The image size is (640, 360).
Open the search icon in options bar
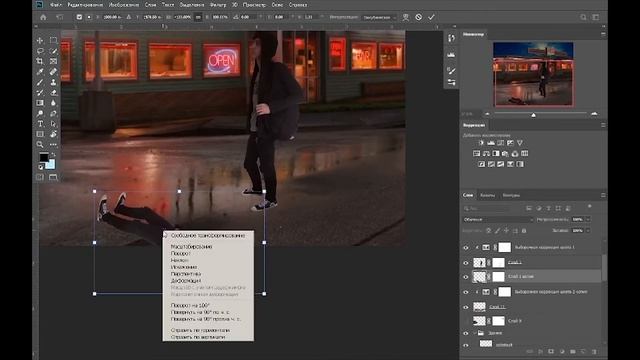pos(583,17)
